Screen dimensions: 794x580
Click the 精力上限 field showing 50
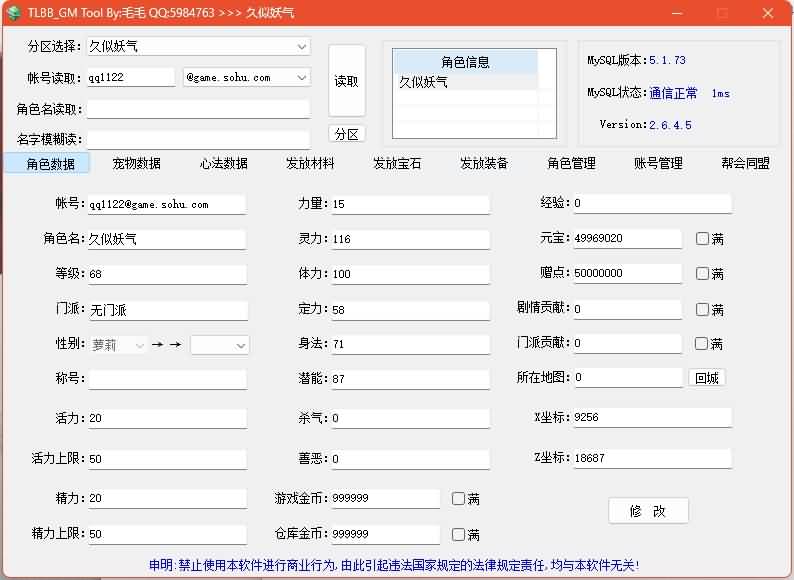pyautogui.click(x=167, y=534)
